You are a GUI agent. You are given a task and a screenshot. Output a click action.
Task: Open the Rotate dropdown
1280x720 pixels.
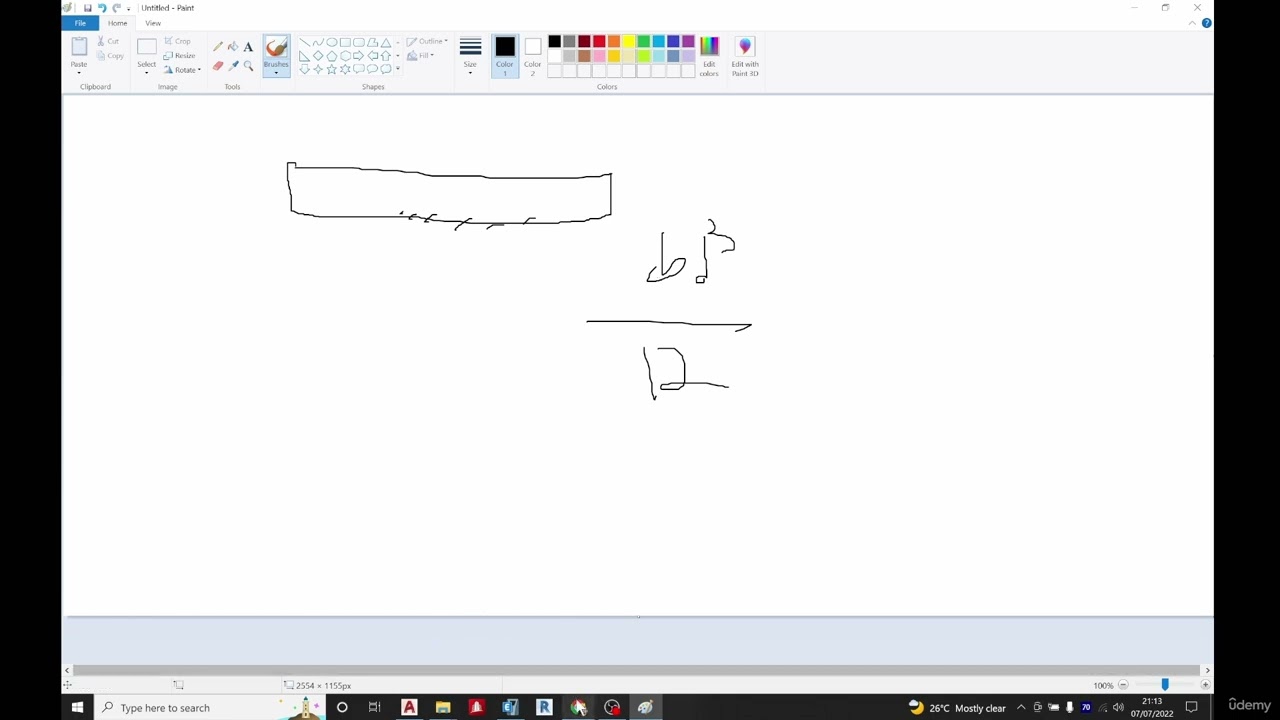[x=183, y=70]
